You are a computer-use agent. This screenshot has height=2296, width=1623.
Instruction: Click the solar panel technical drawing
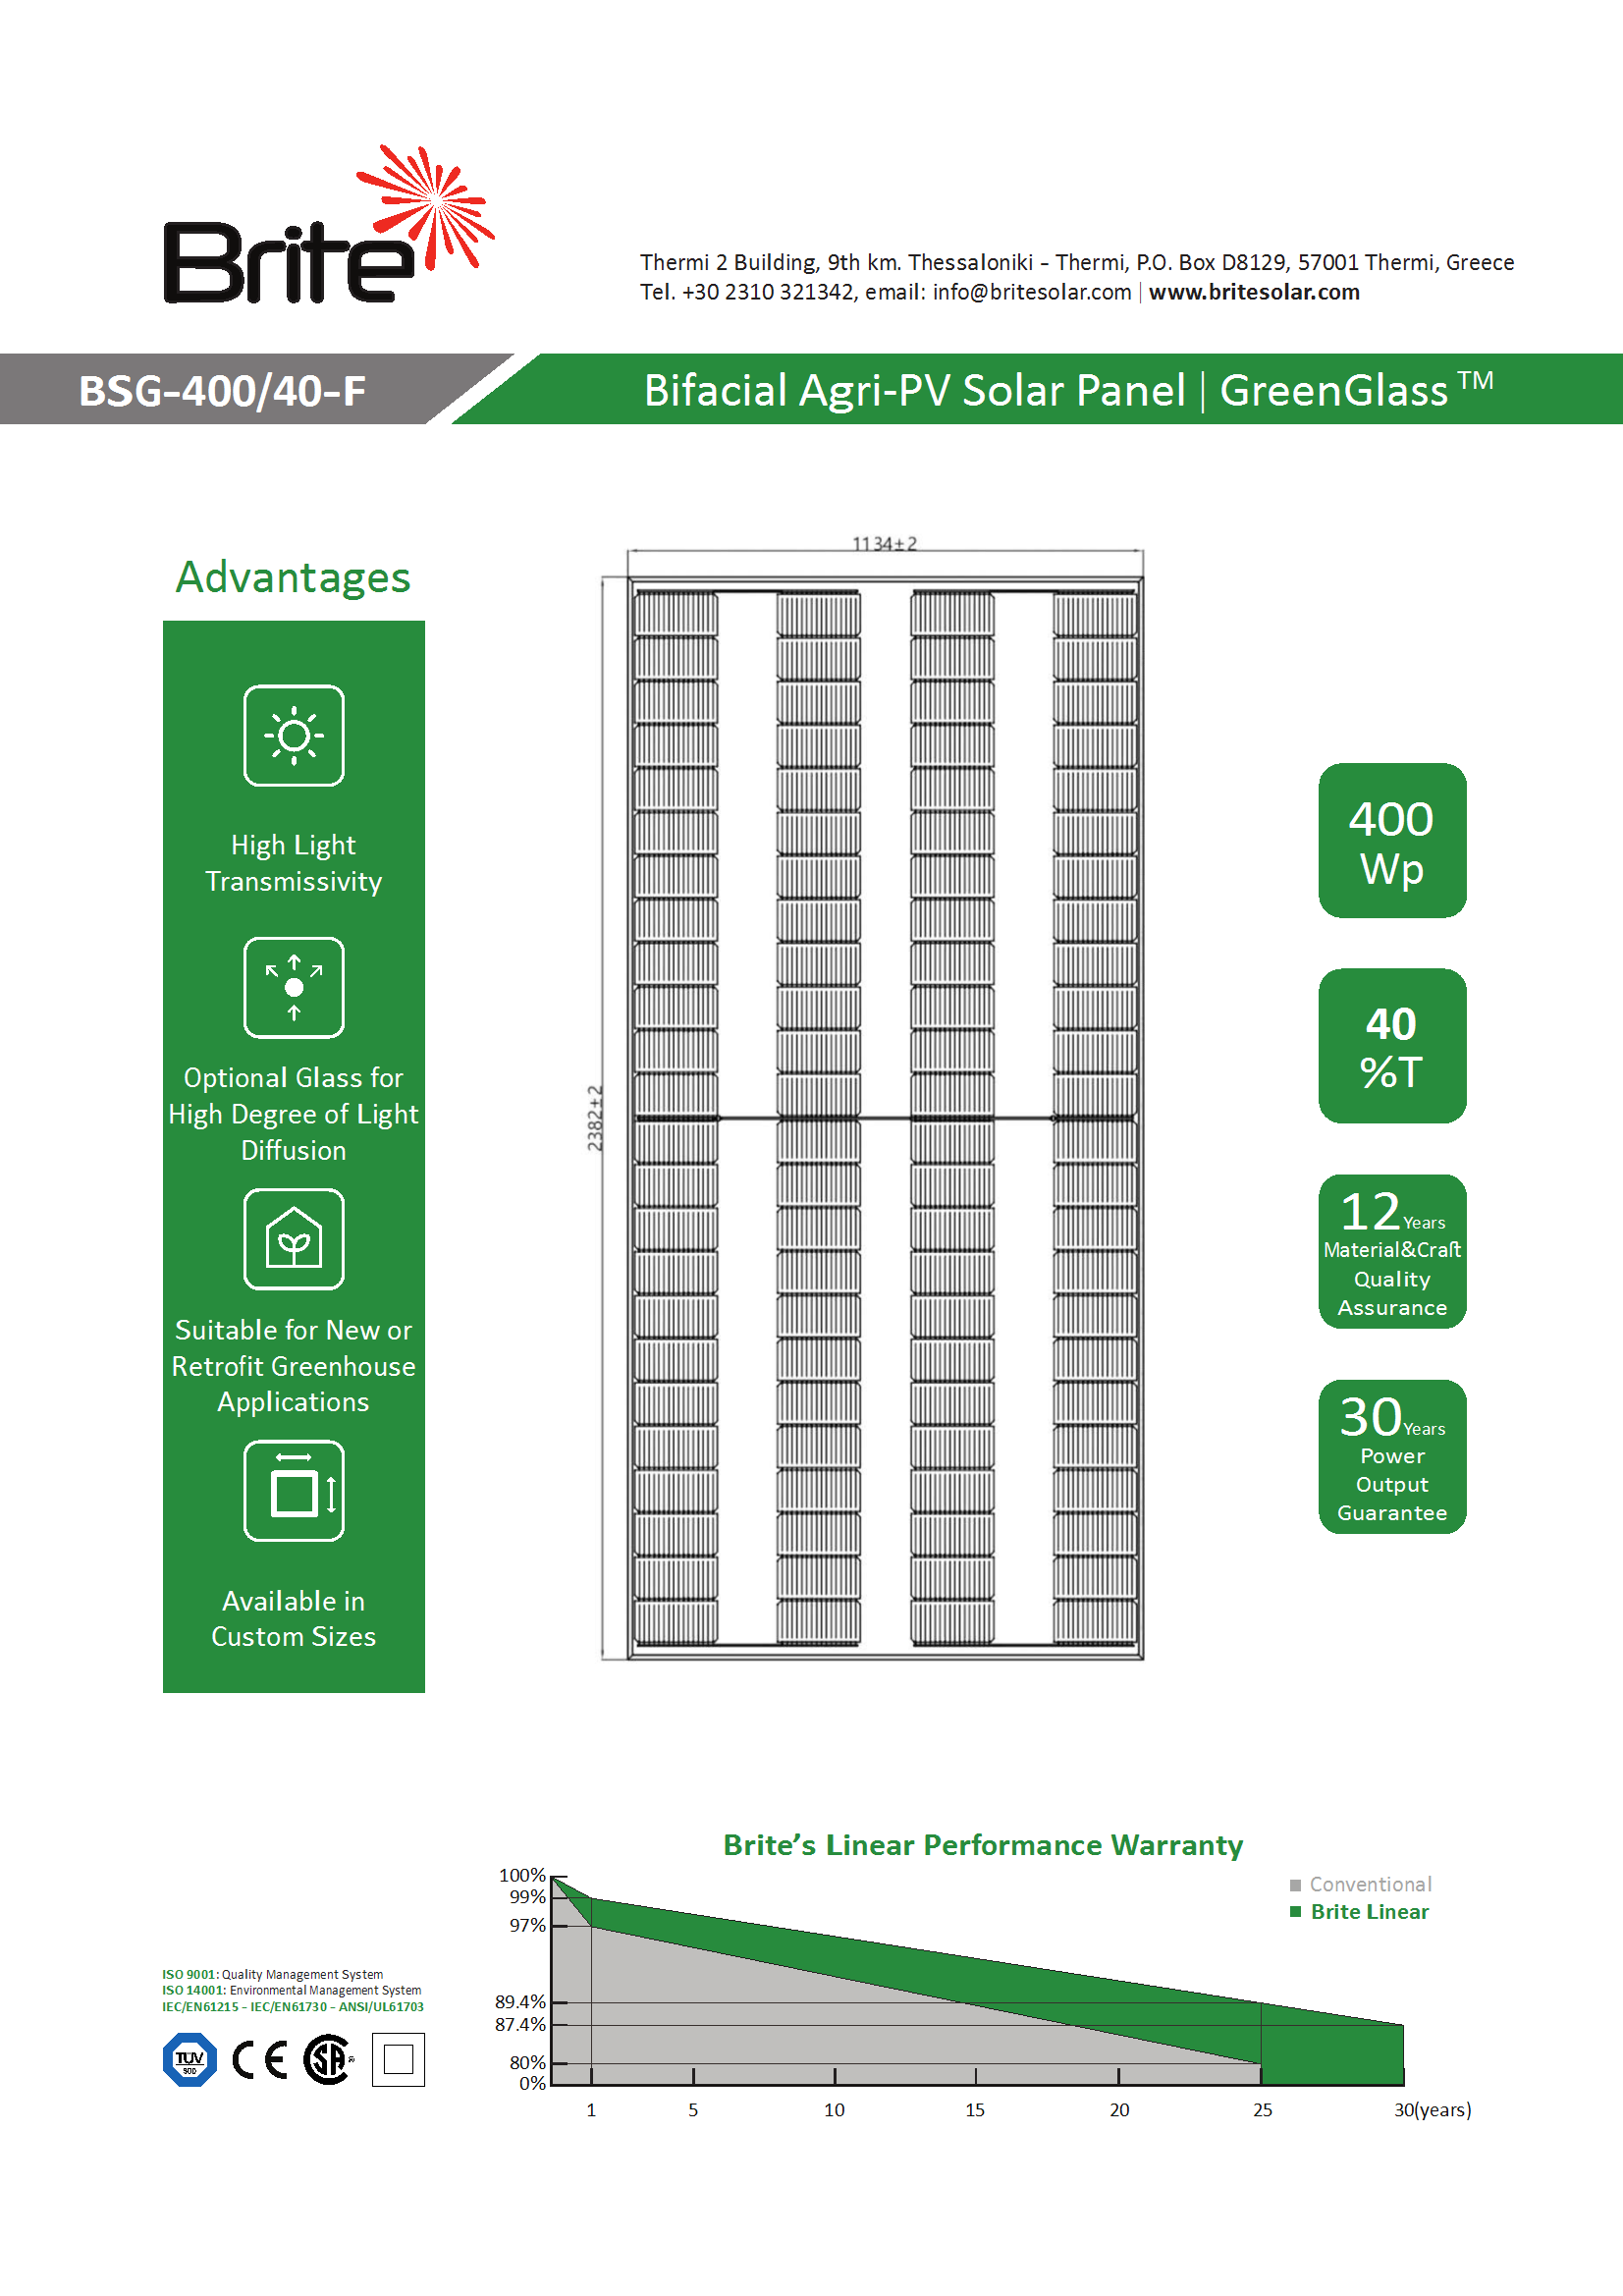point(885,1118)
